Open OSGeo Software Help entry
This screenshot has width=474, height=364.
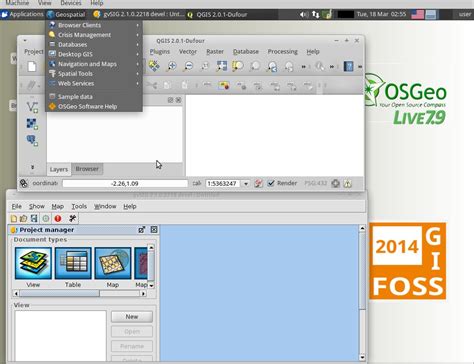[94, 107]
